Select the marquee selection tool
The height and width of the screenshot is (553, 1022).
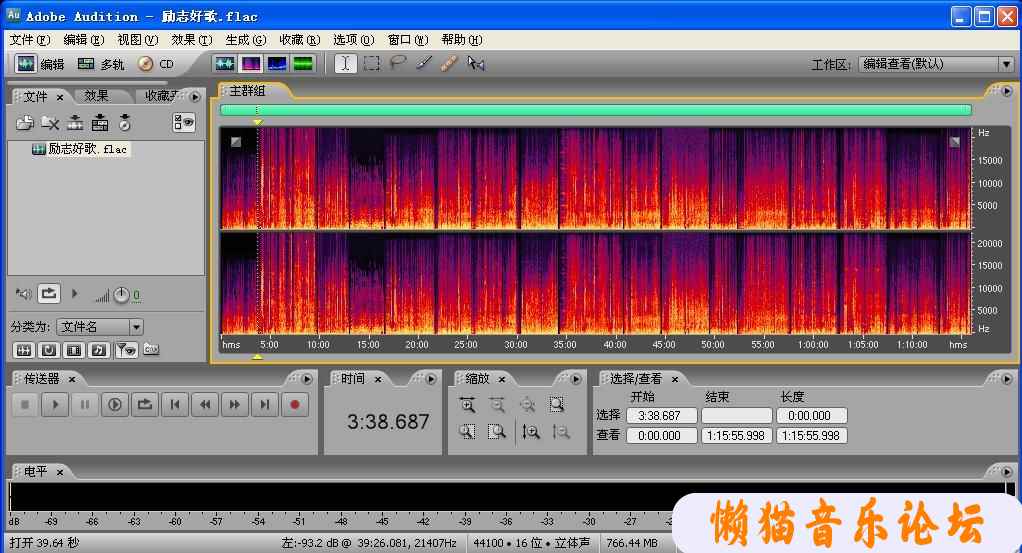click(x=372, y=63)
